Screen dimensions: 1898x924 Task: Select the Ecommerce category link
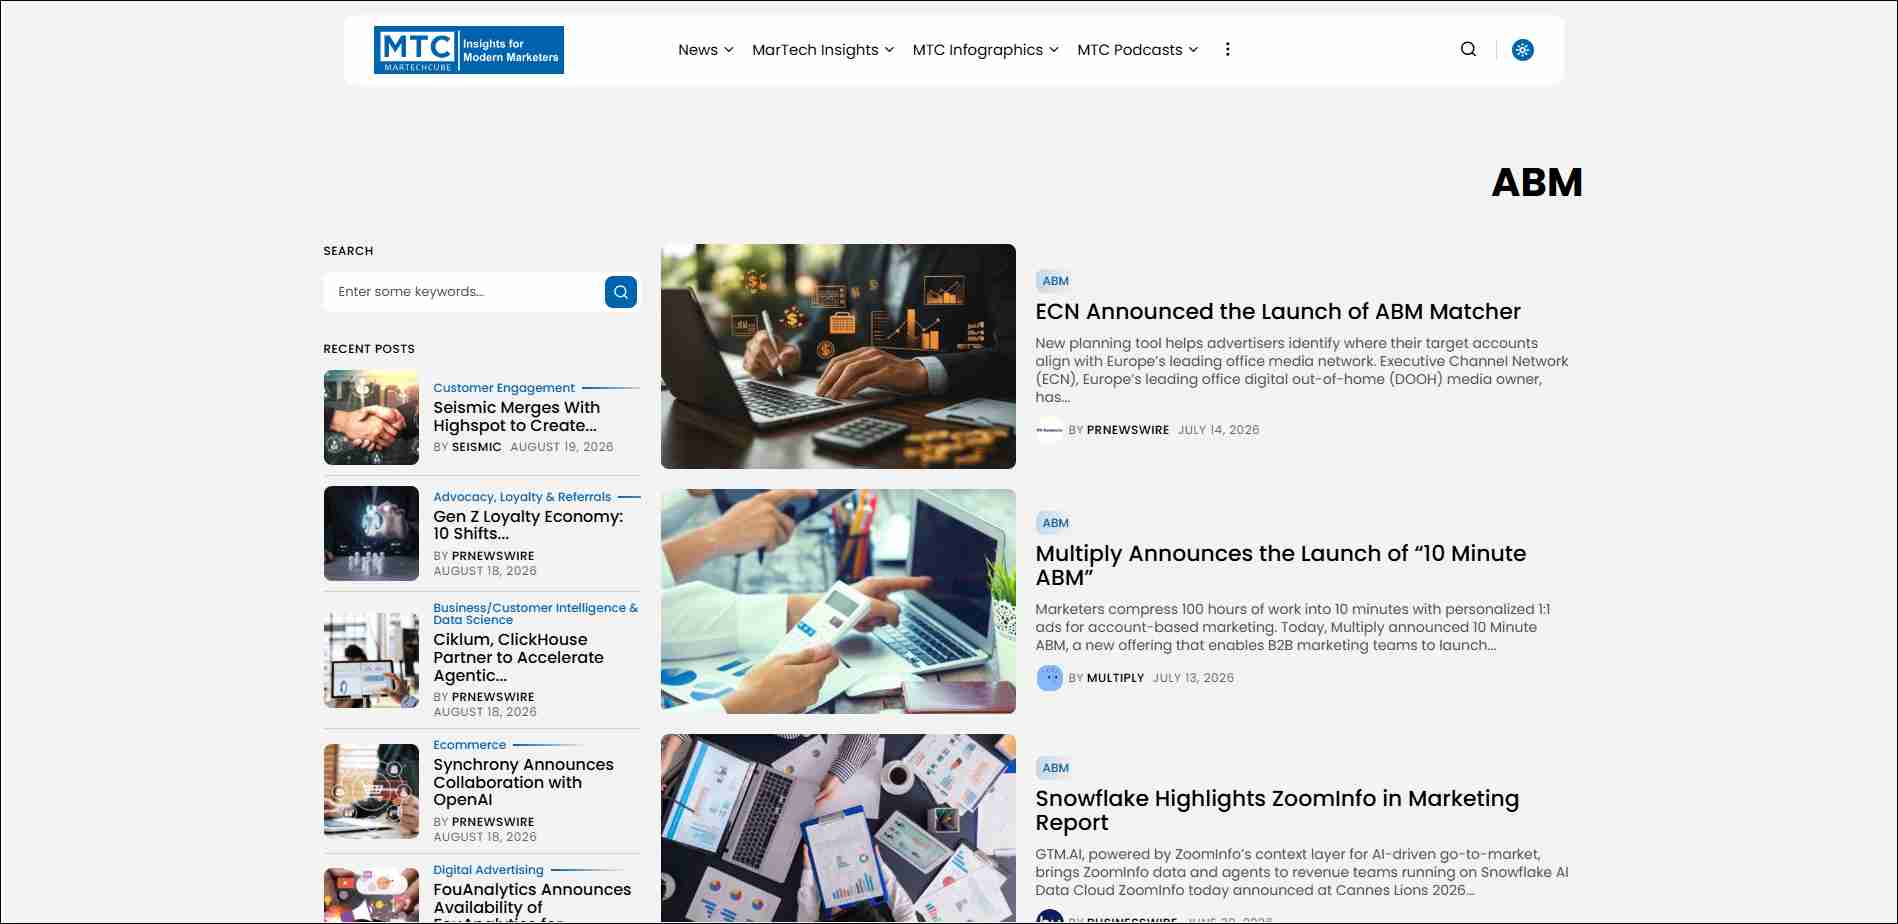click(x=469, y=745)
